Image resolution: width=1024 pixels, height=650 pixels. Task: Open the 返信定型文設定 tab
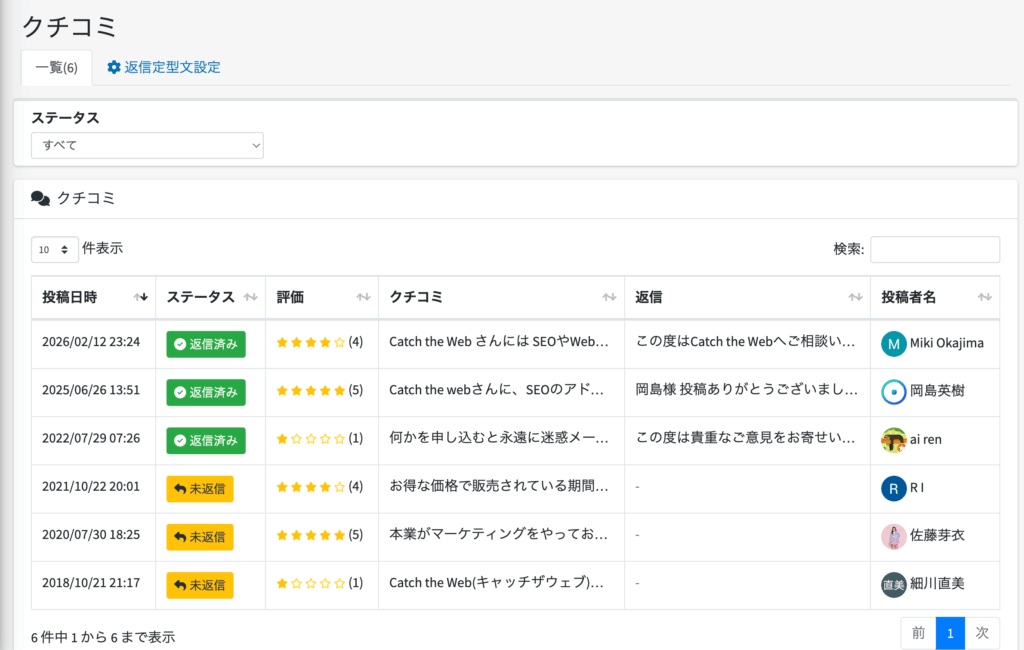172,68
